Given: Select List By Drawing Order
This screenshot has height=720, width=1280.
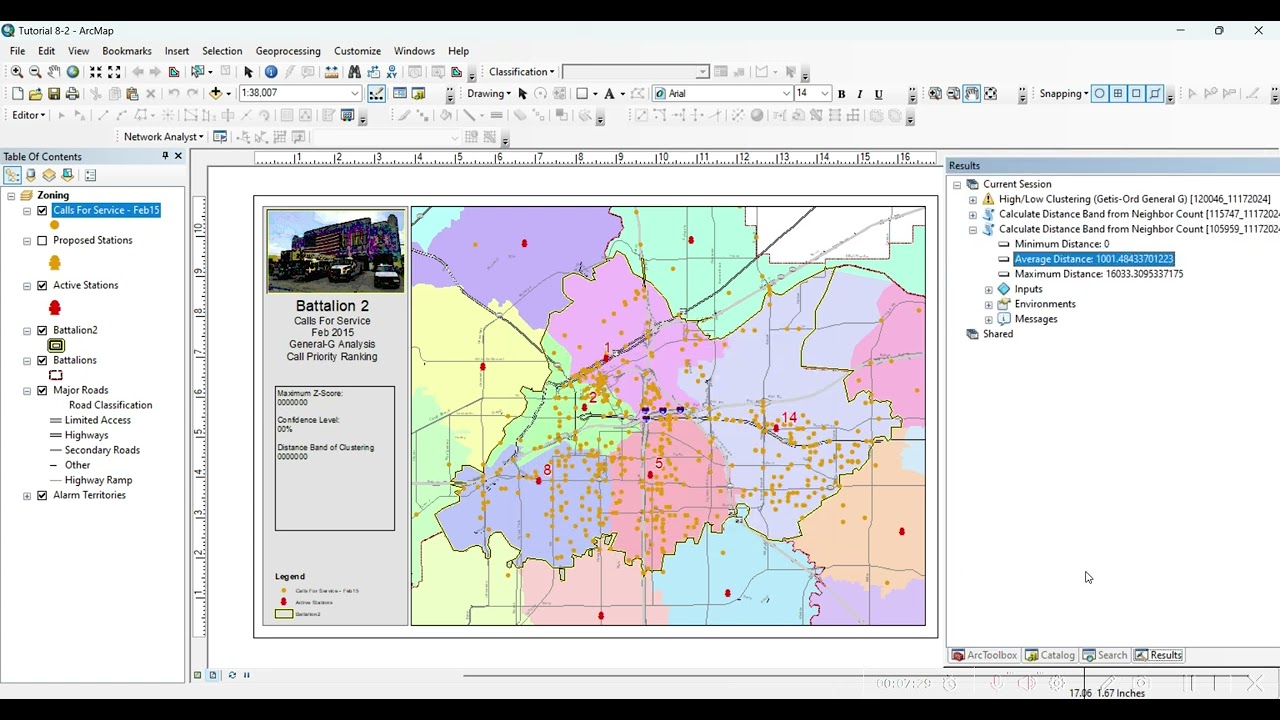Looking at the screenshot, I should (x=12, y=175).
